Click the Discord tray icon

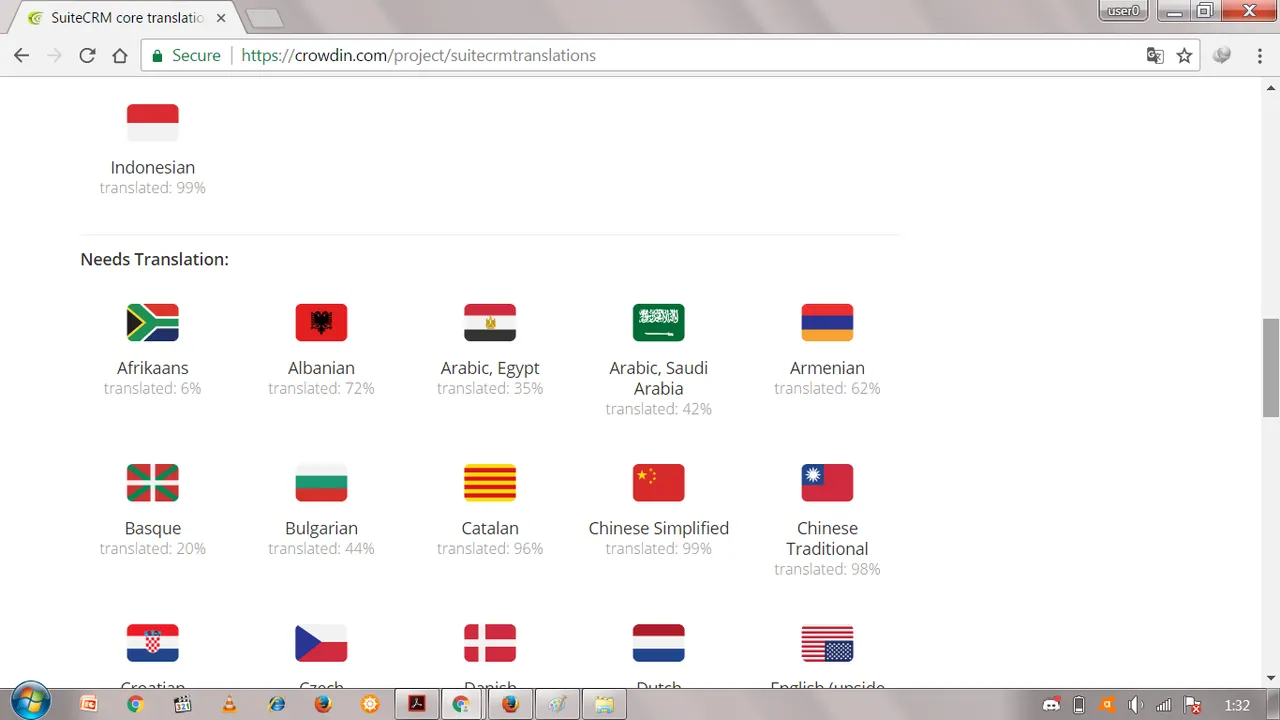[x=1051, y=705]
